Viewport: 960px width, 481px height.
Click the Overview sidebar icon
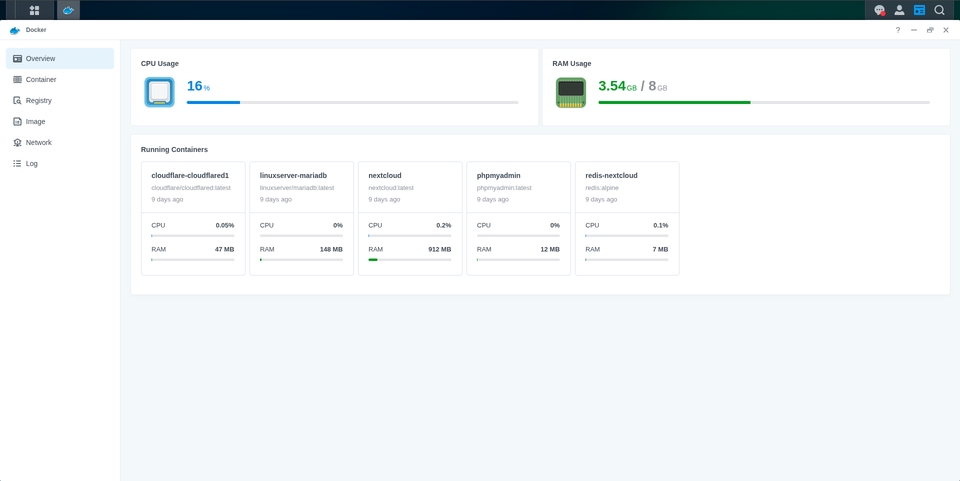click(x=17, y=59)
